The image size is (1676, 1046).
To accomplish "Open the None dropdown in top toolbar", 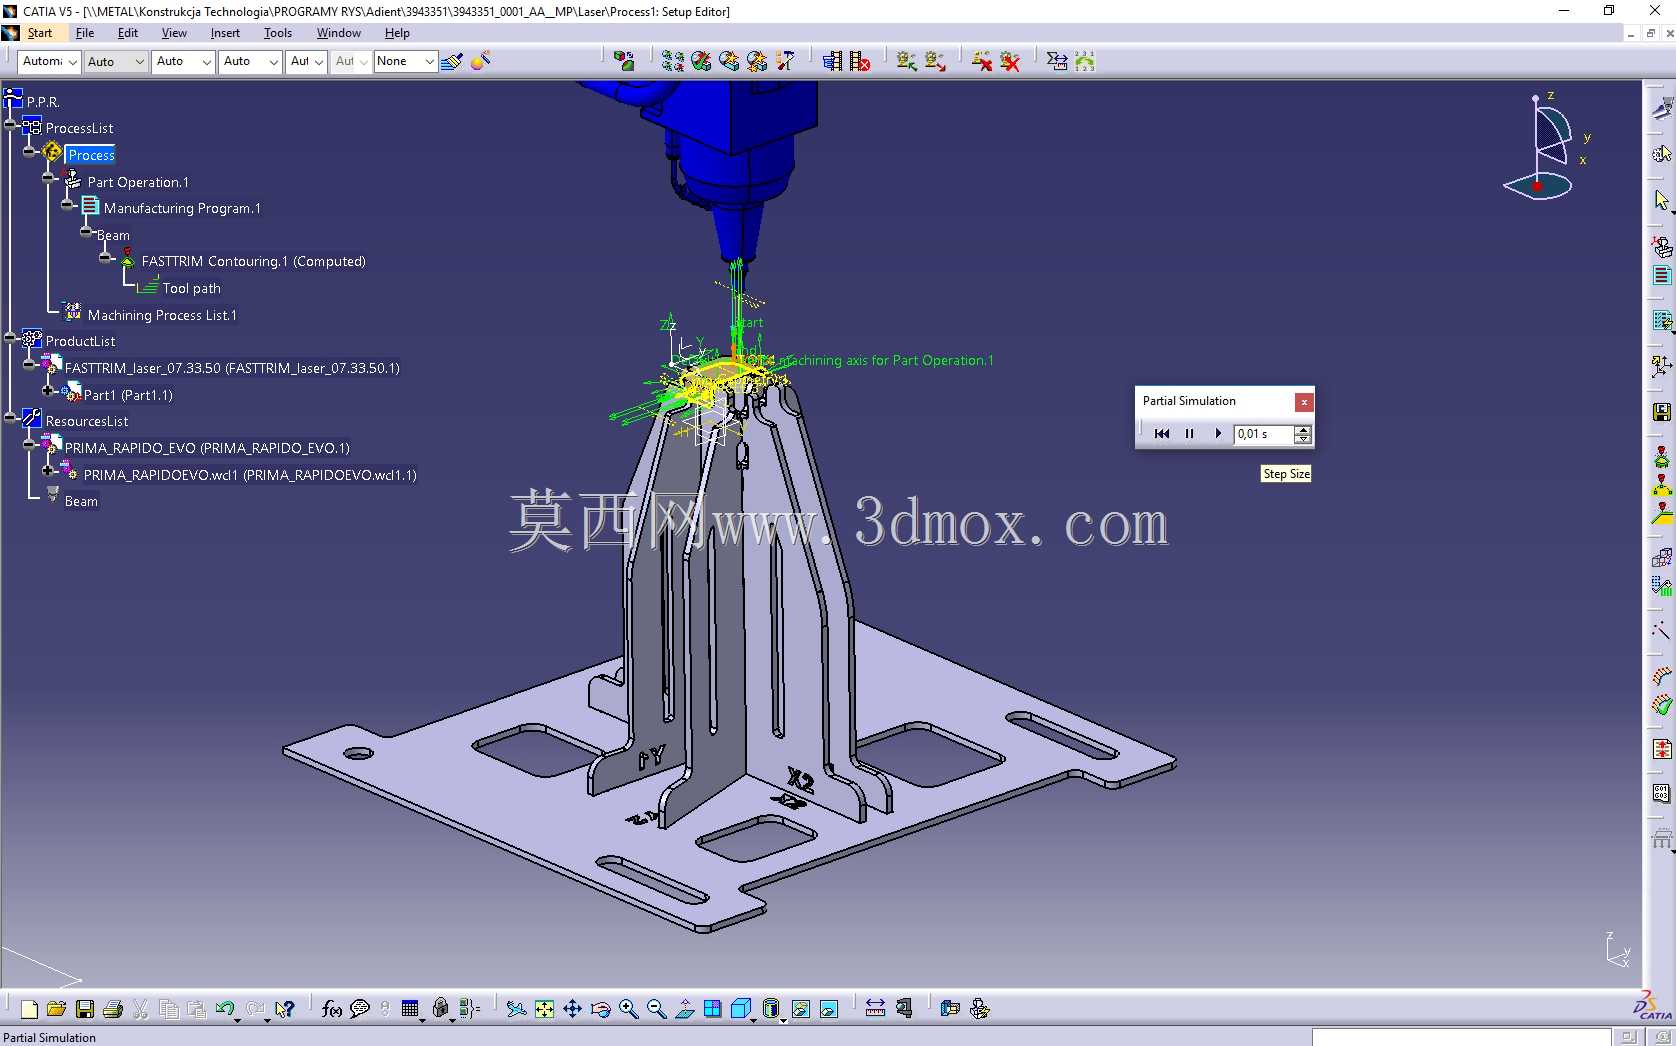I will pyautogui.click(x=405, y=62).
